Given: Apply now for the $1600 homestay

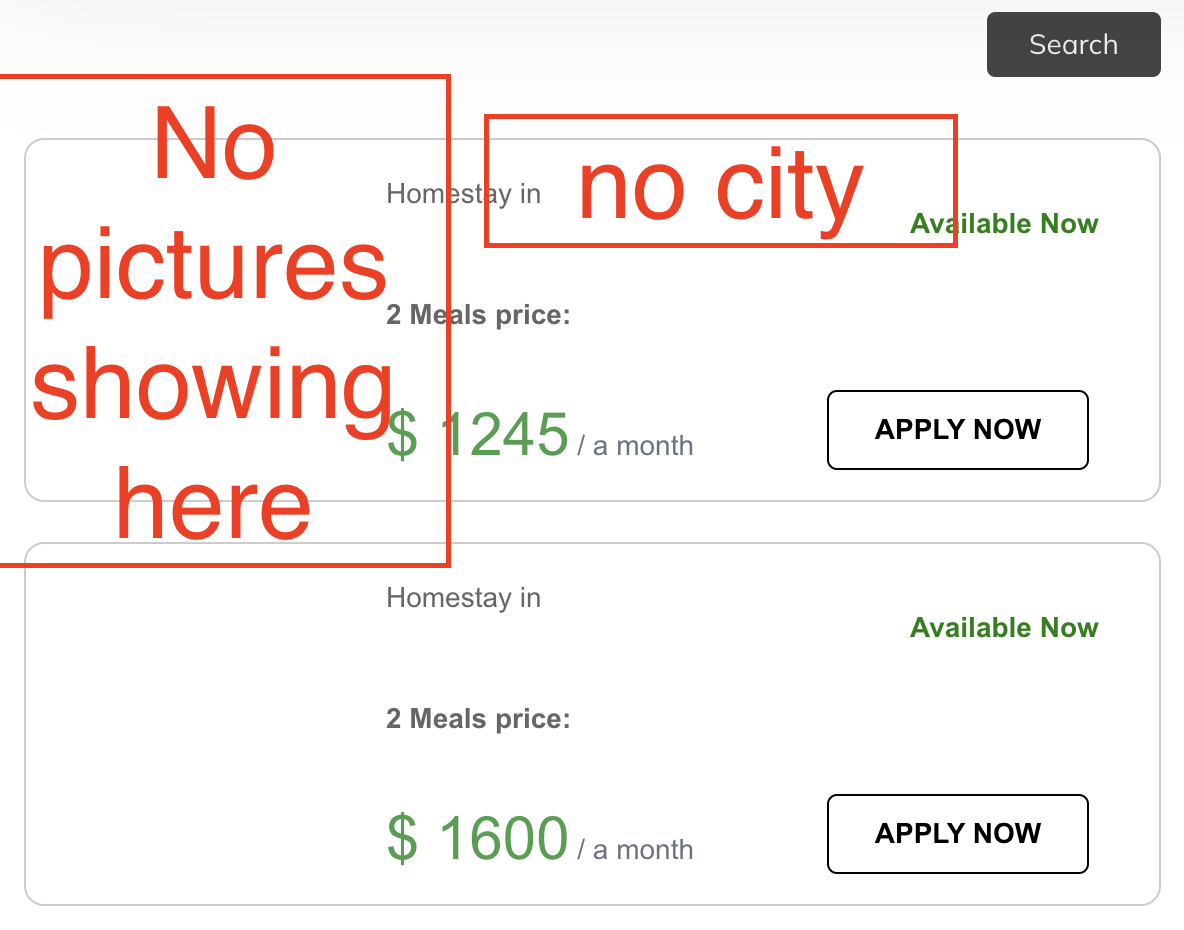Looking at the screenshot, I should click(957, 833).
